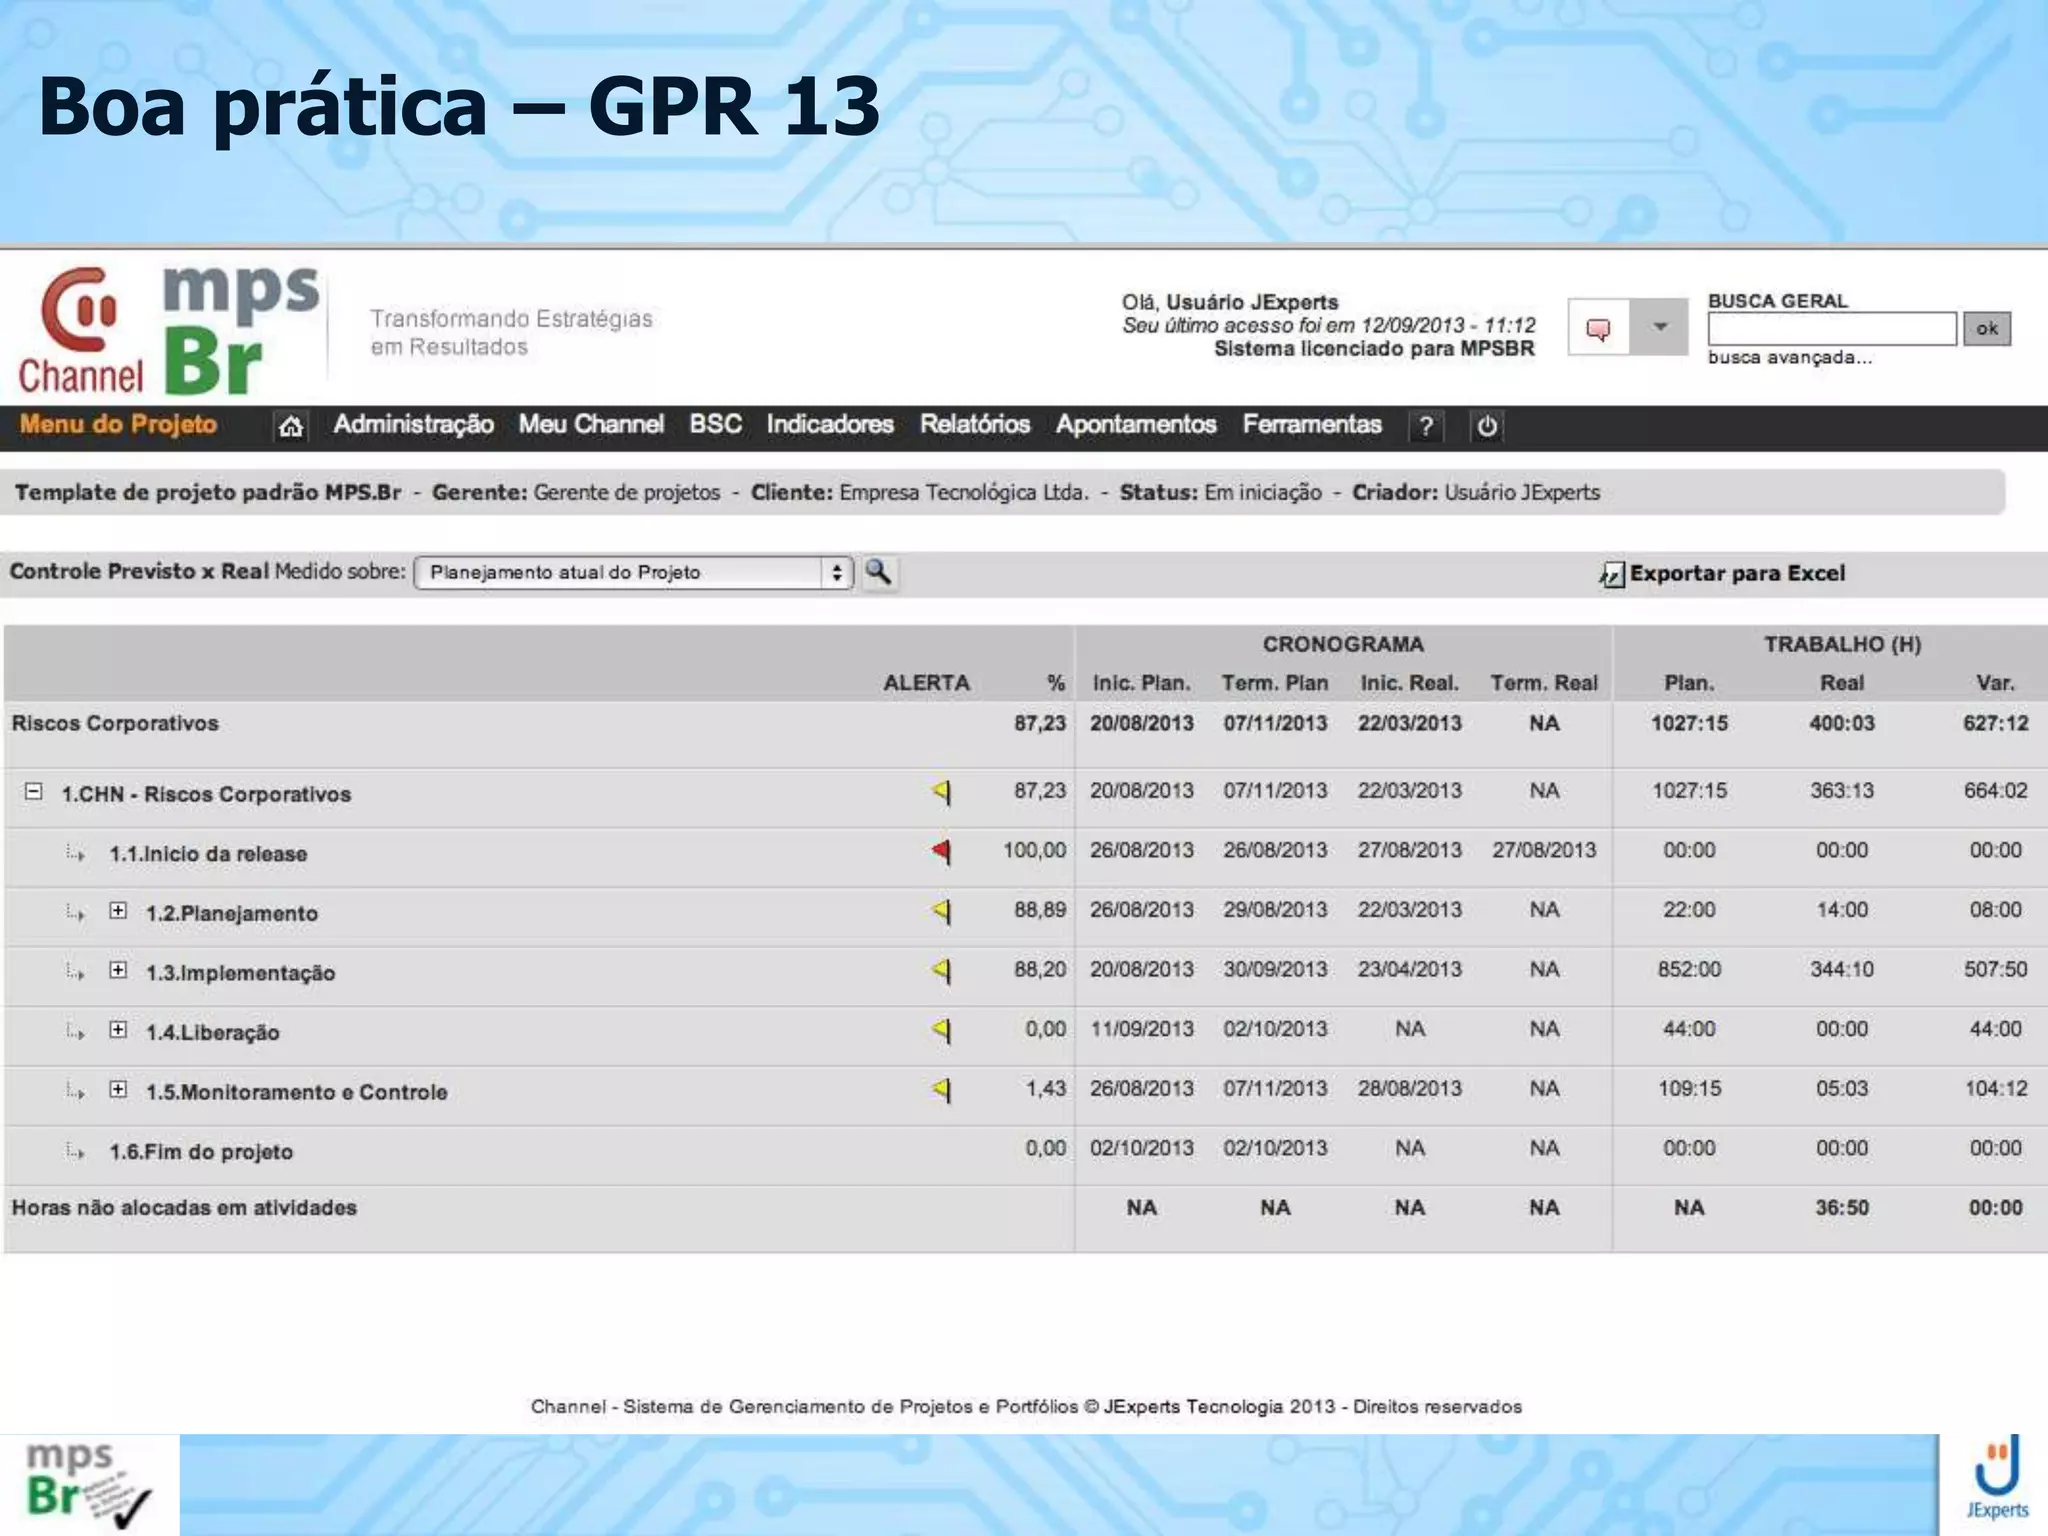Open the Administração menu

(x=413, y=424)
